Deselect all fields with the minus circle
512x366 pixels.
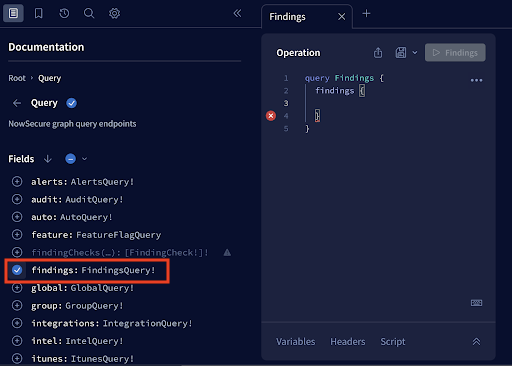70,159
